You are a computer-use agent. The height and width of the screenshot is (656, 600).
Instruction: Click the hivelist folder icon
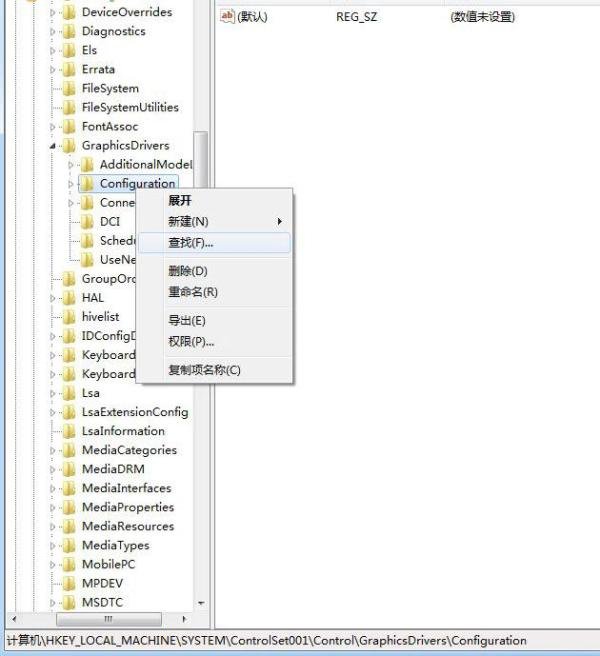pyautogui.click(x=69, y=317)
